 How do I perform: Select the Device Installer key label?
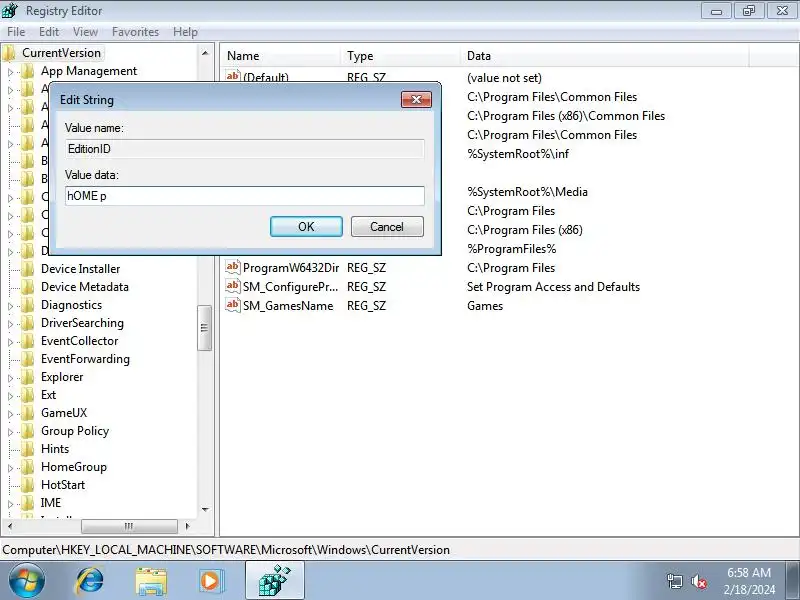pos(81,269)
